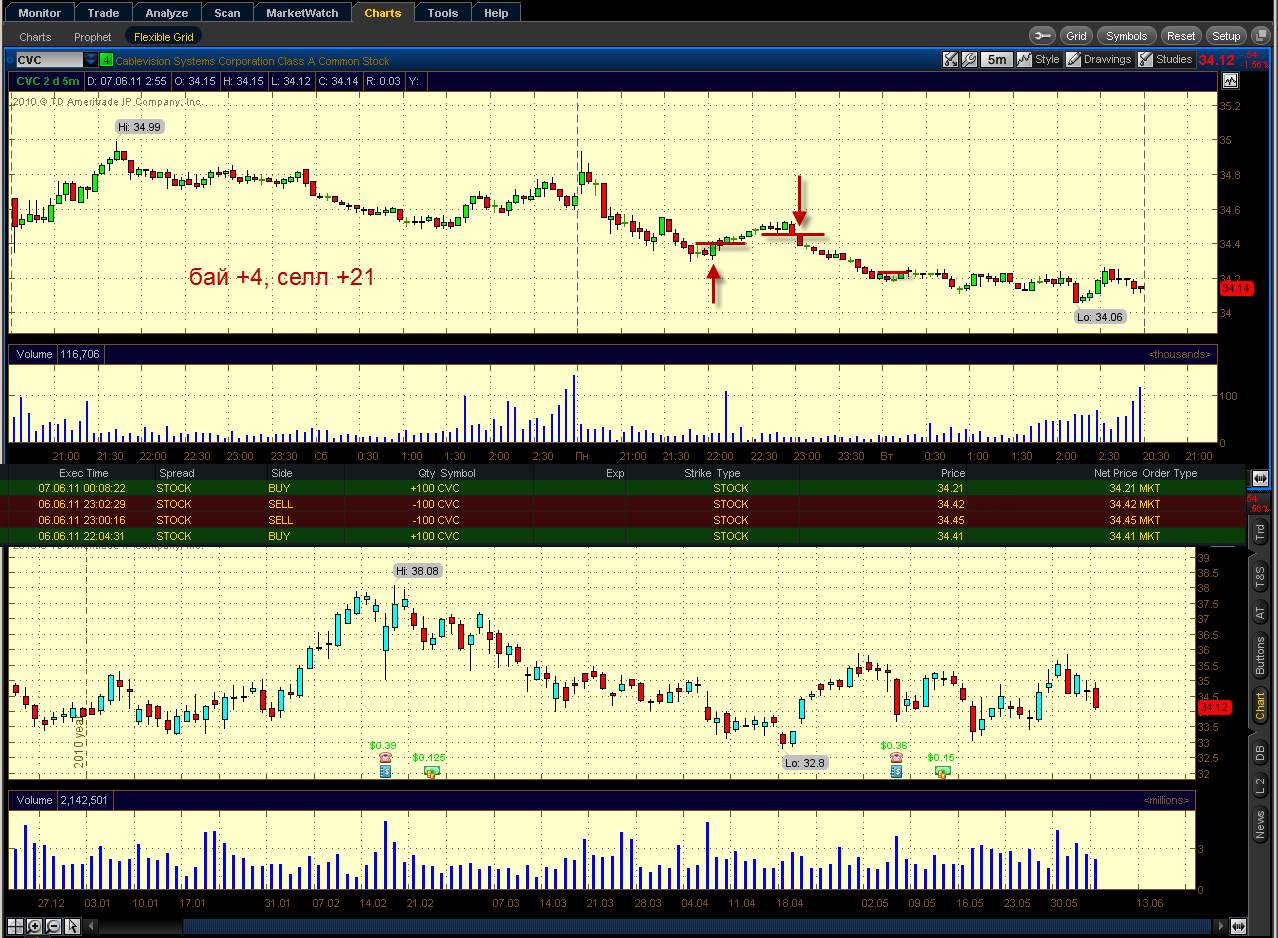Click the $0.39 earnings phone icon
Screen dimensions: 1278x938
coord(385,759)
